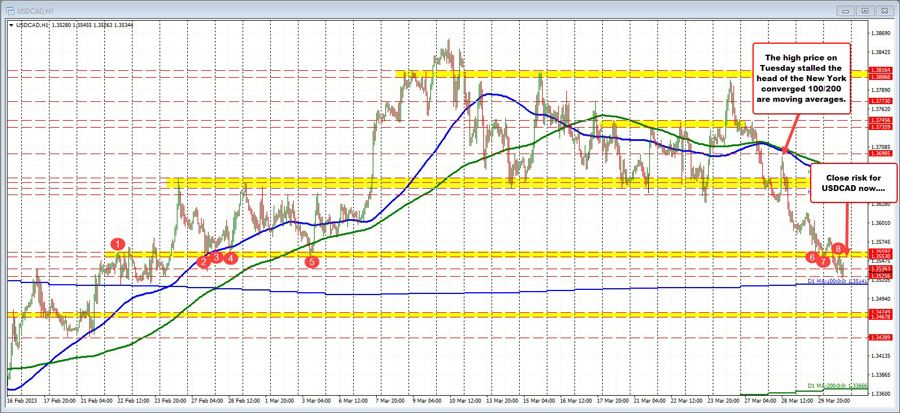Screen dimensions: 900x413
Task: Select the red circle marker numbered 6
Action: (x=811, y=257)
